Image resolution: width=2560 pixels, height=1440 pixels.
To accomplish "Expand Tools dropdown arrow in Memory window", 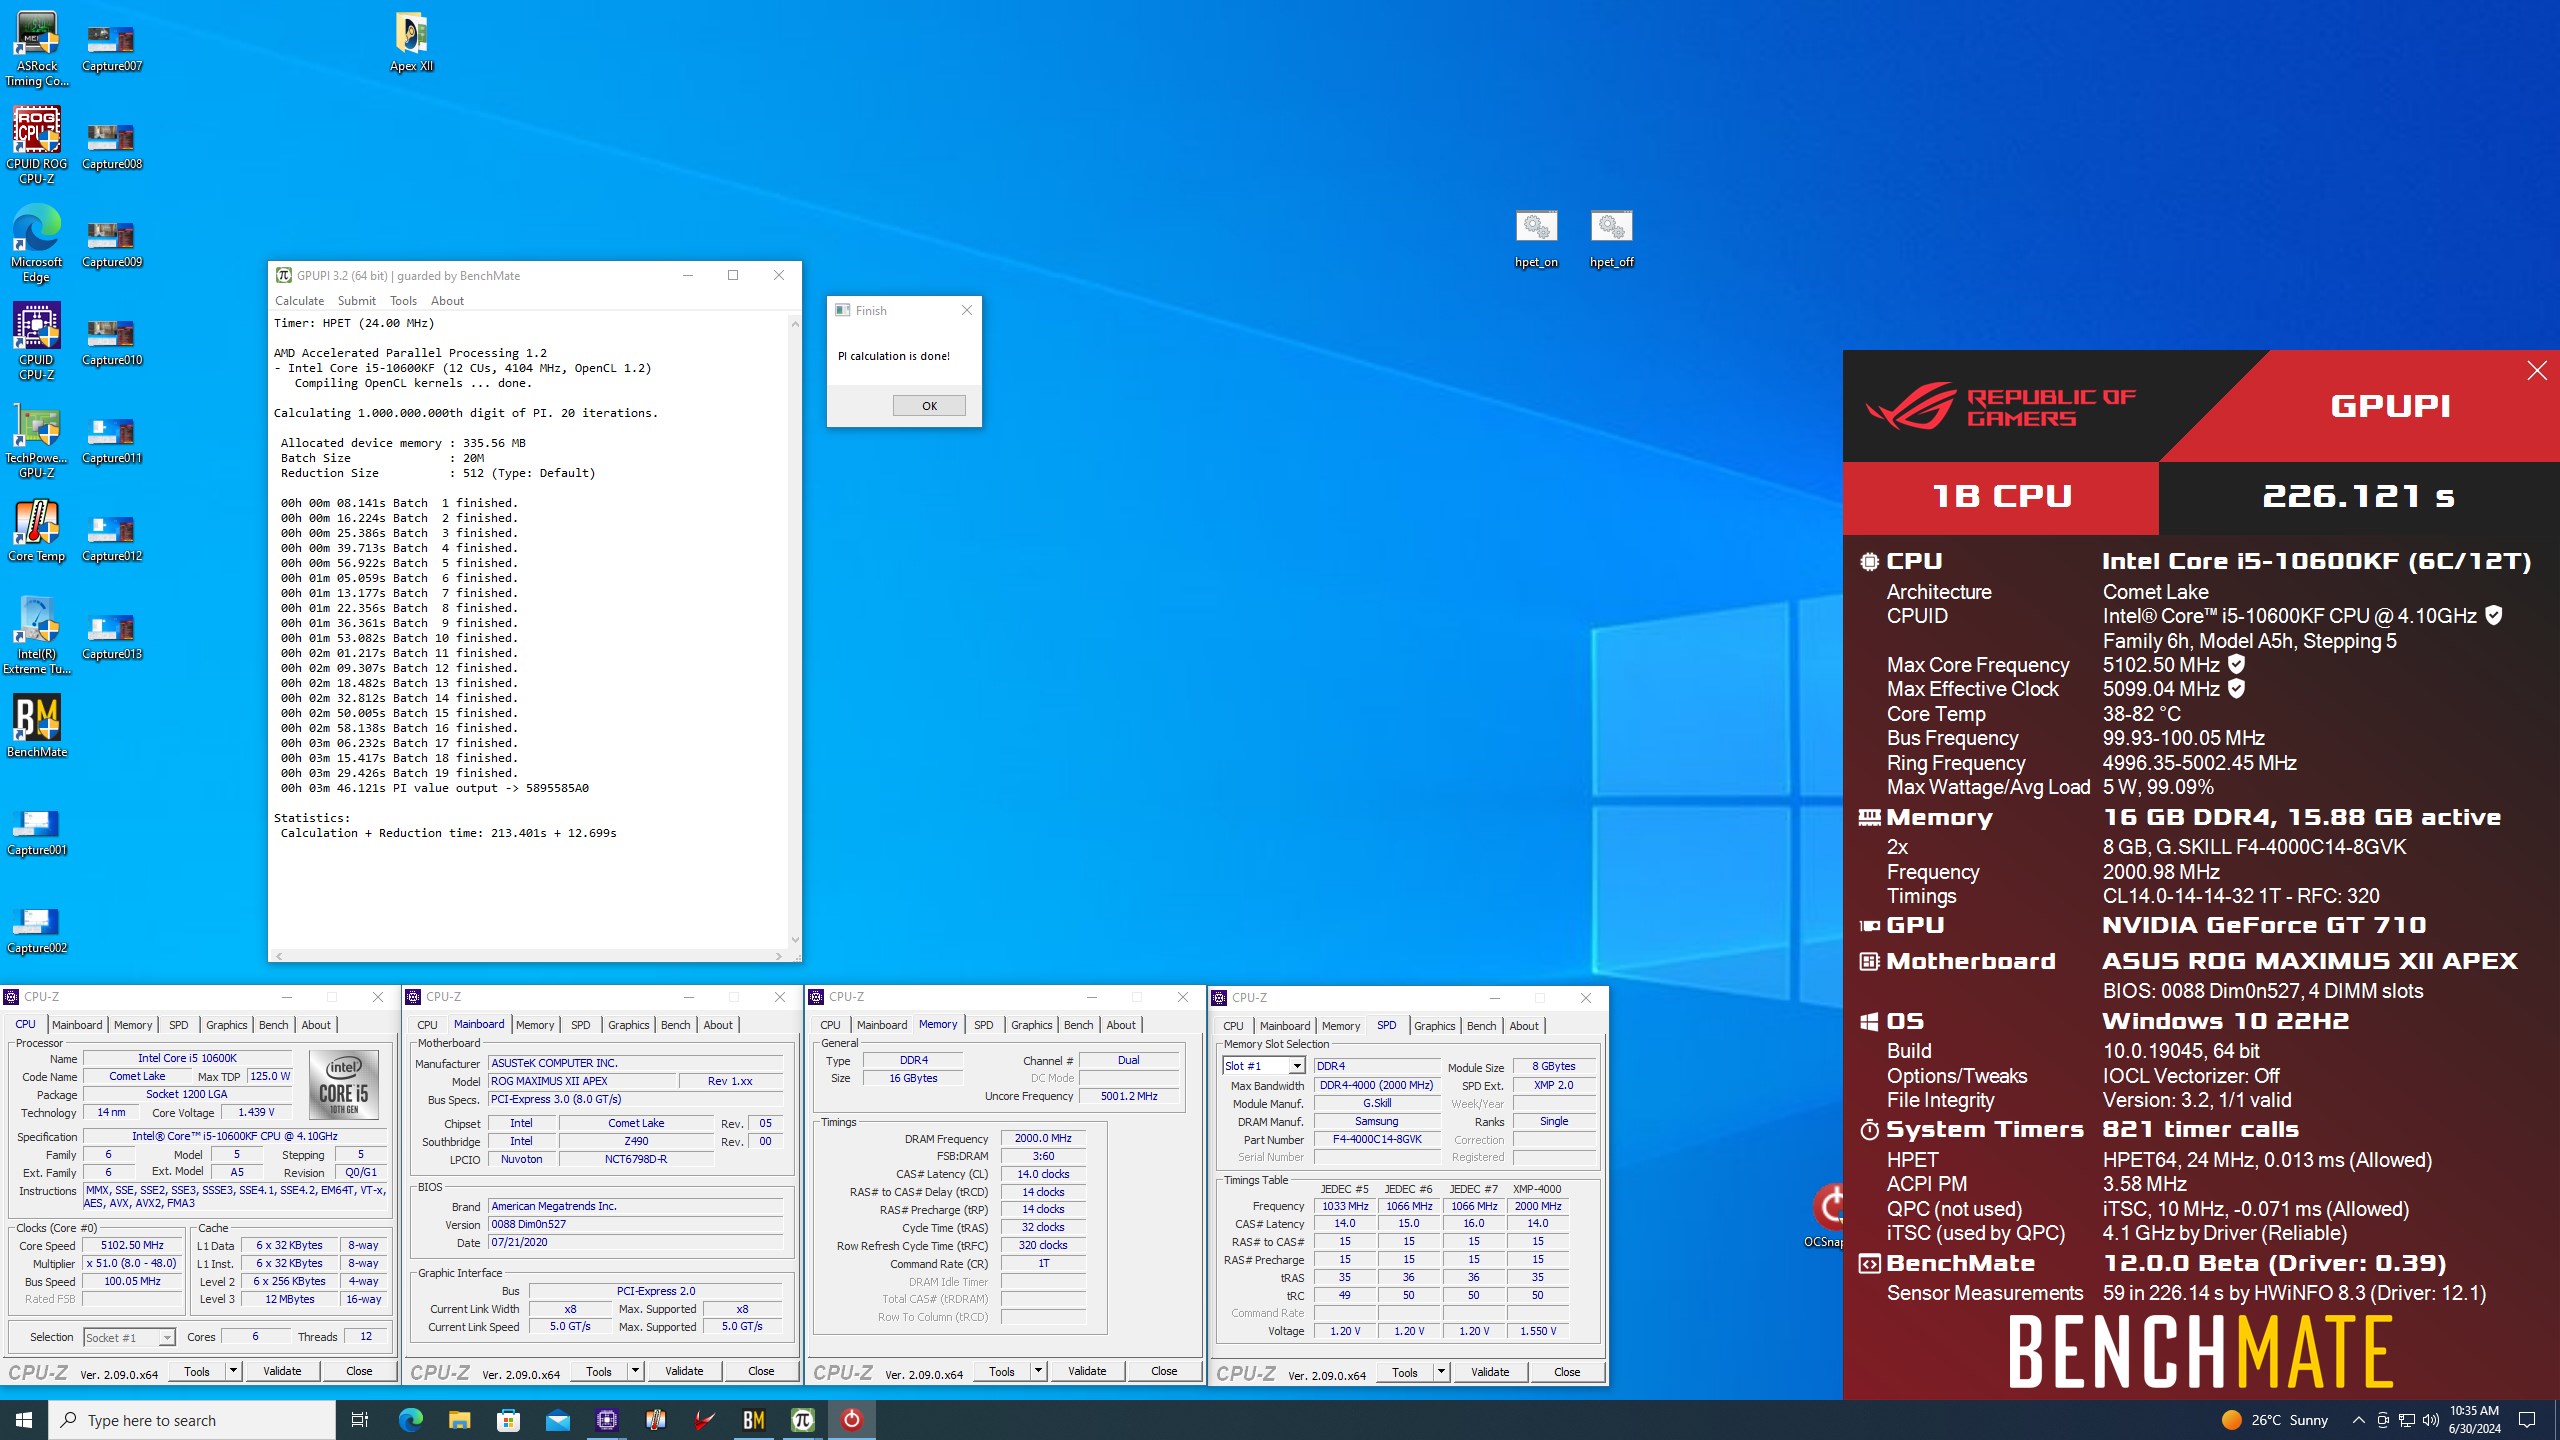I will [1038, 1371].
